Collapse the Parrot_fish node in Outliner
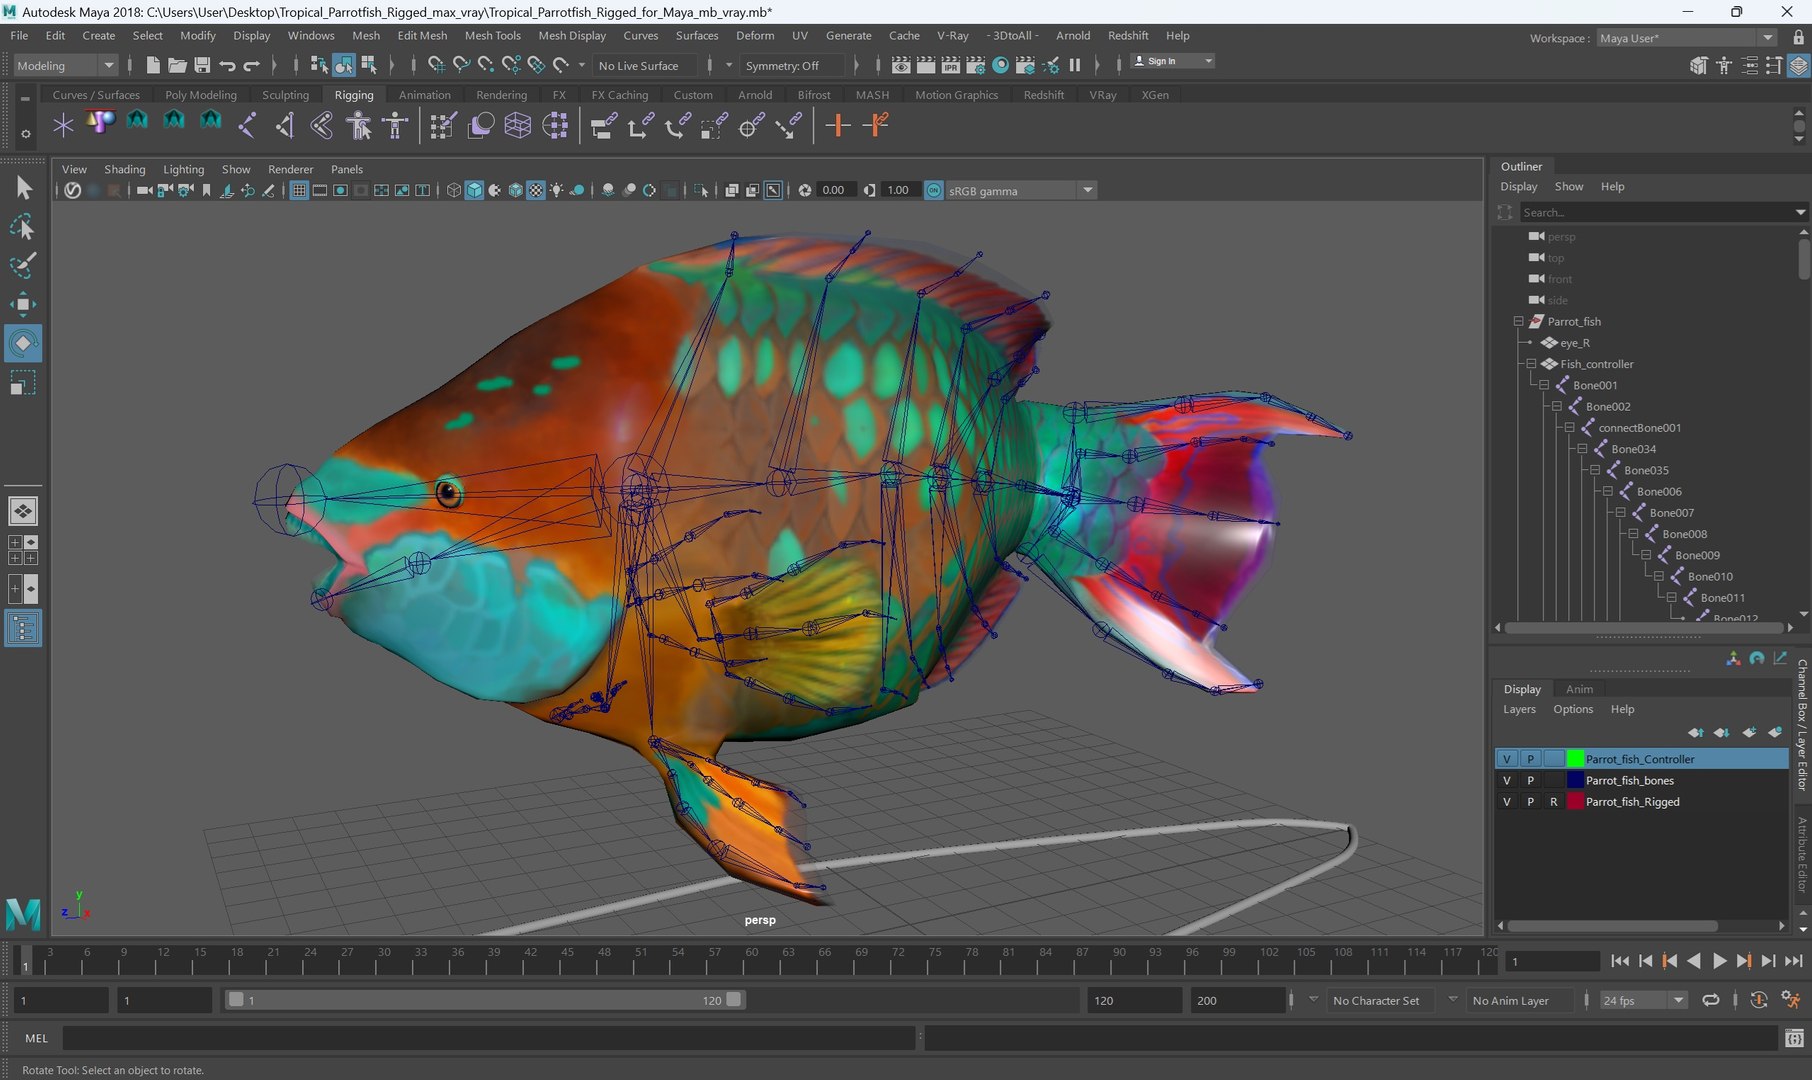Screen dimensions: 1812x1080 tap(1518, 322)
